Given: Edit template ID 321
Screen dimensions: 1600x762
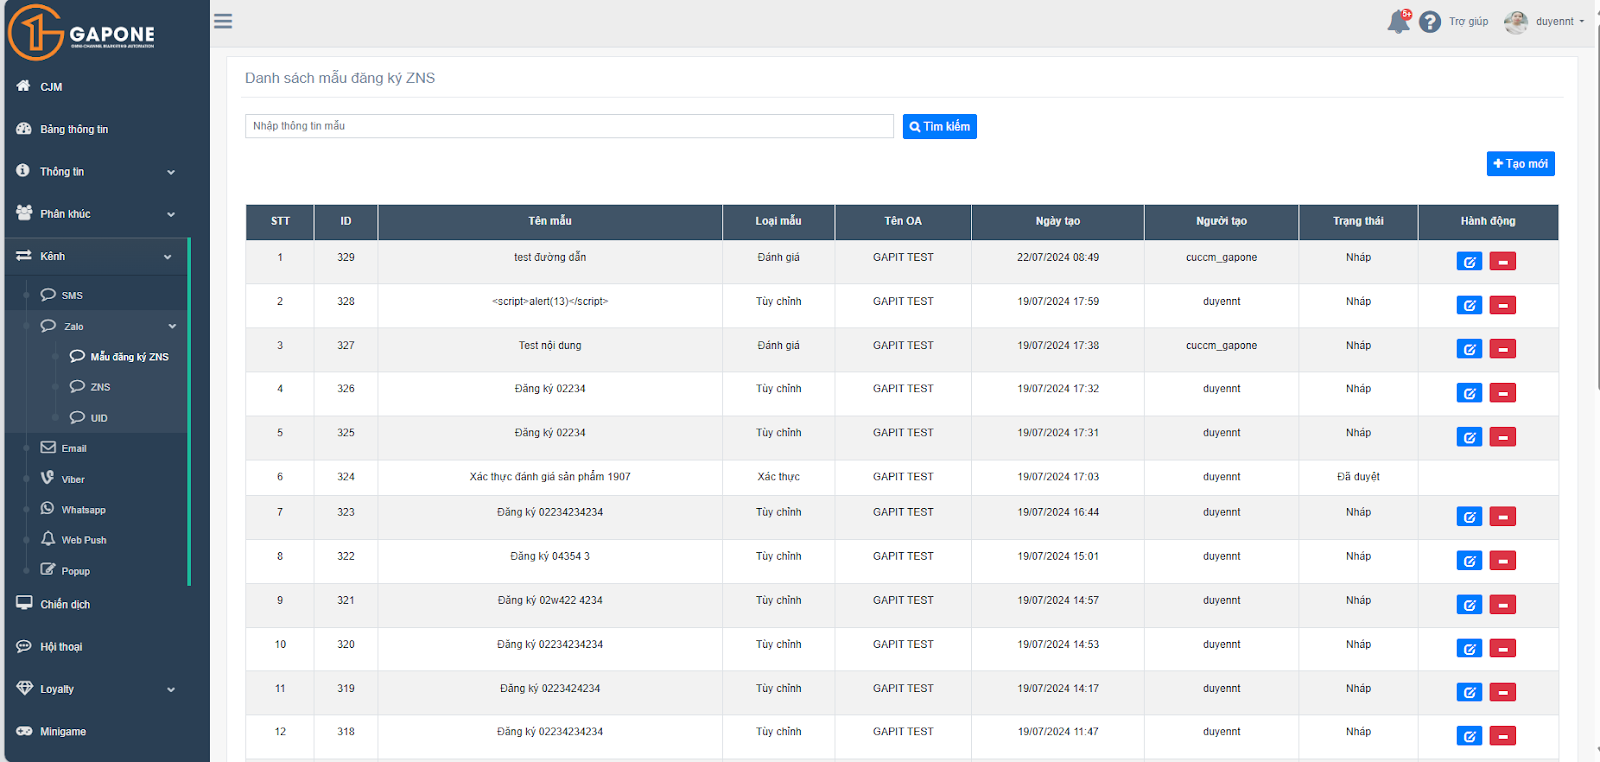Looking at the screenshot, I should coord(1469,605).
